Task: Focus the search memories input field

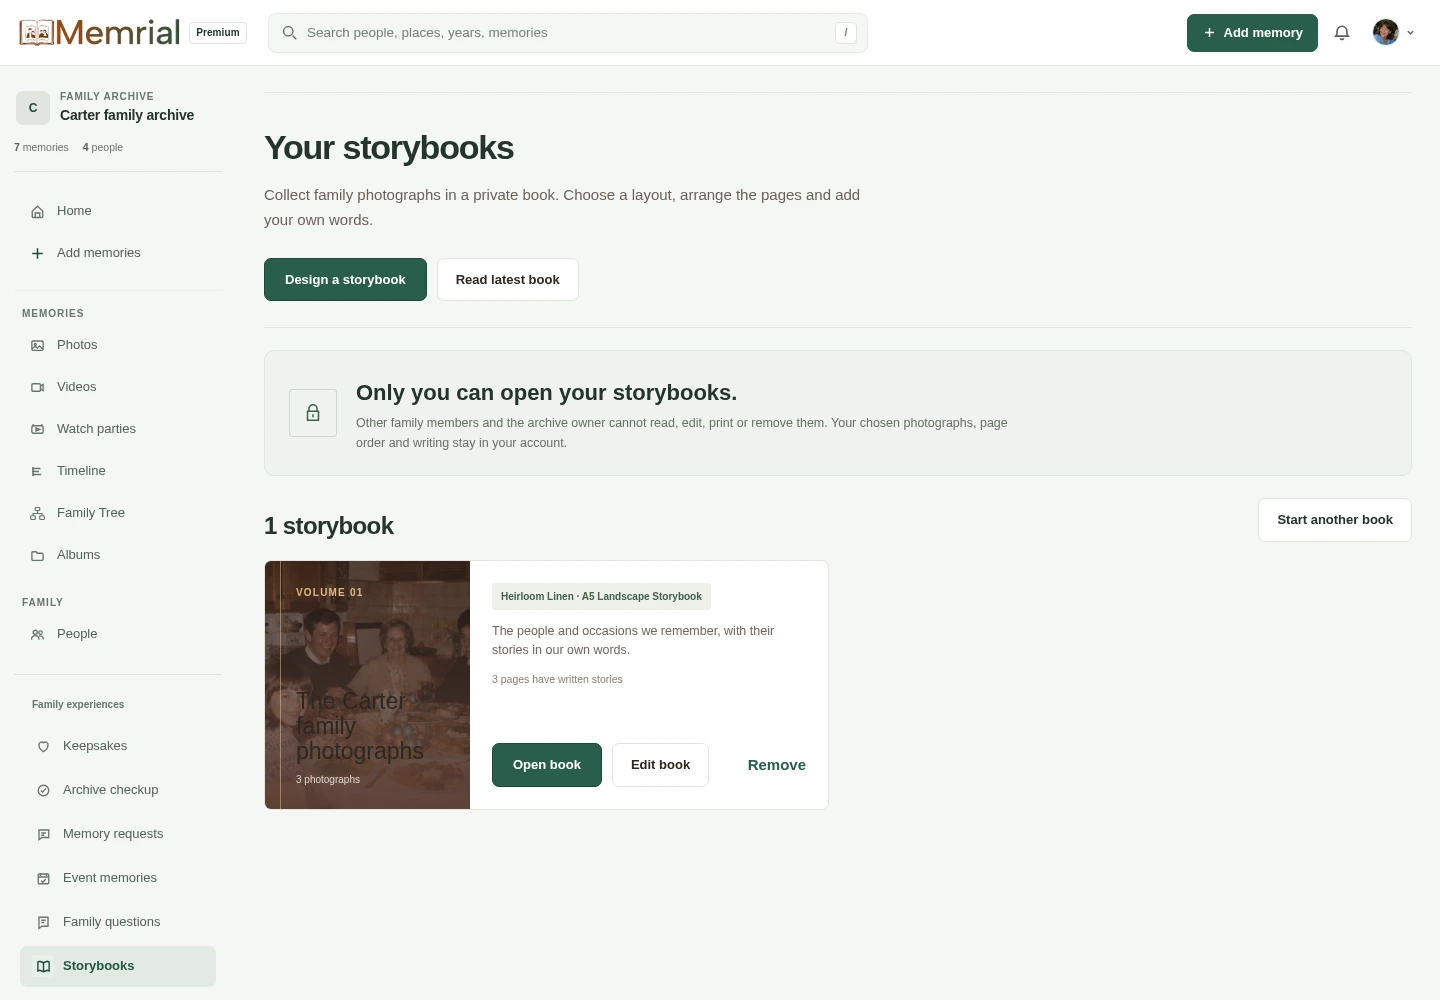Action: pyautogui.click(x=568, y=33)
